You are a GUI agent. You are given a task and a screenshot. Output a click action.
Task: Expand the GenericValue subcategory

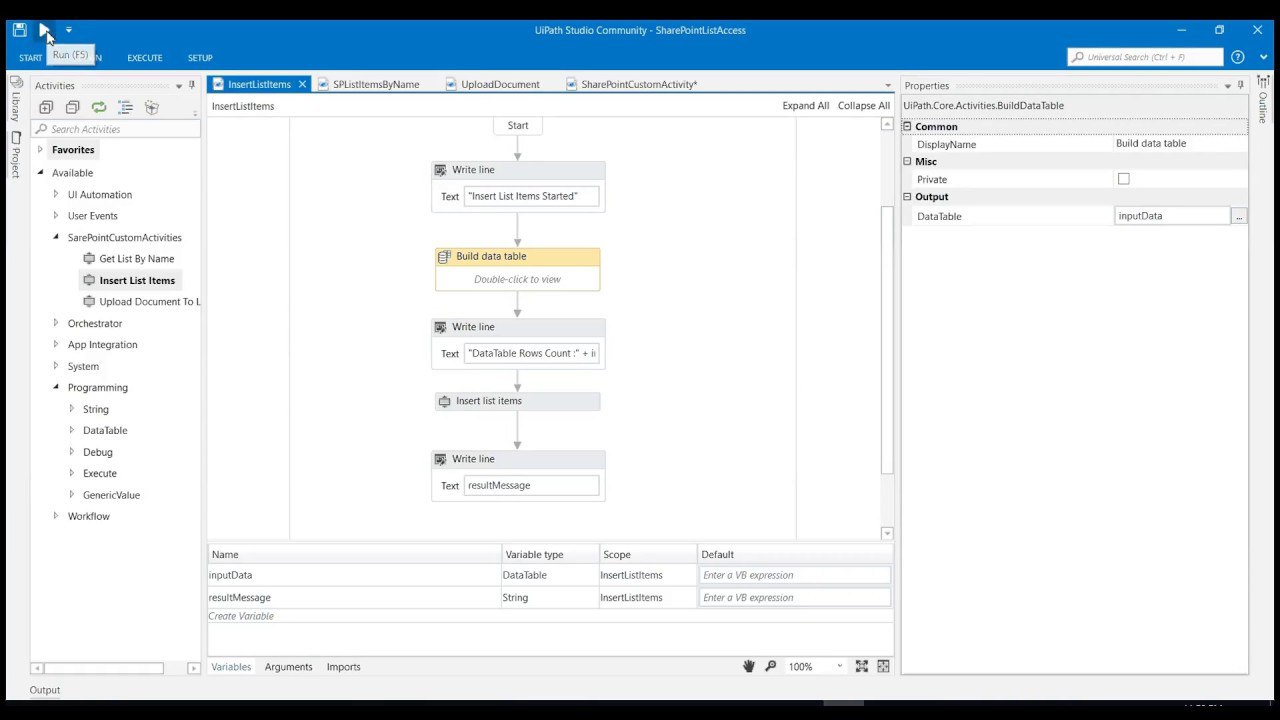(x=71, y=495)
